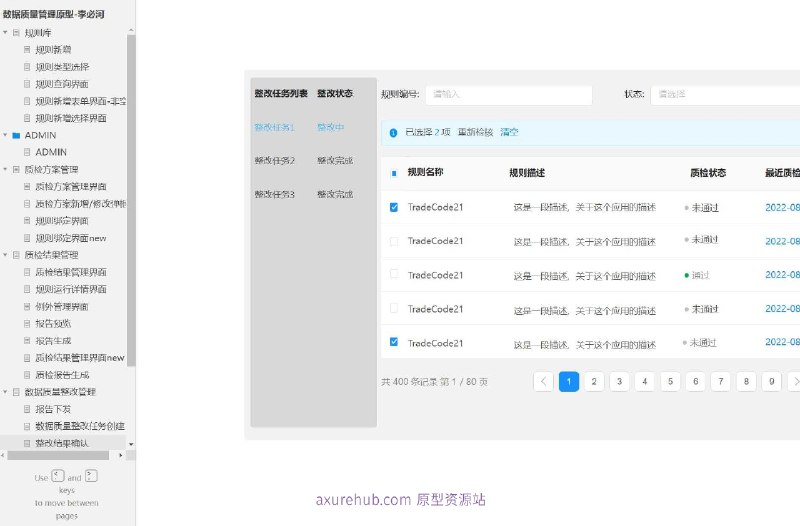Click the 共 400 条记录 pagination summary
800x526 pixels.
tap(434, 382)
